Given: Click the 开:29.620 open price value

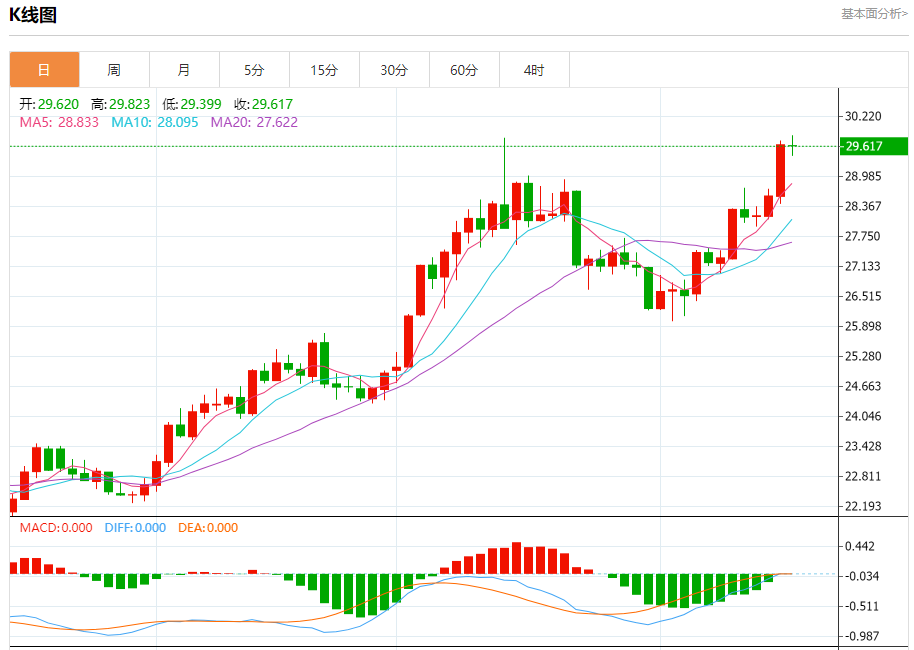Looking at the screenshot, I should pos(49,104).
